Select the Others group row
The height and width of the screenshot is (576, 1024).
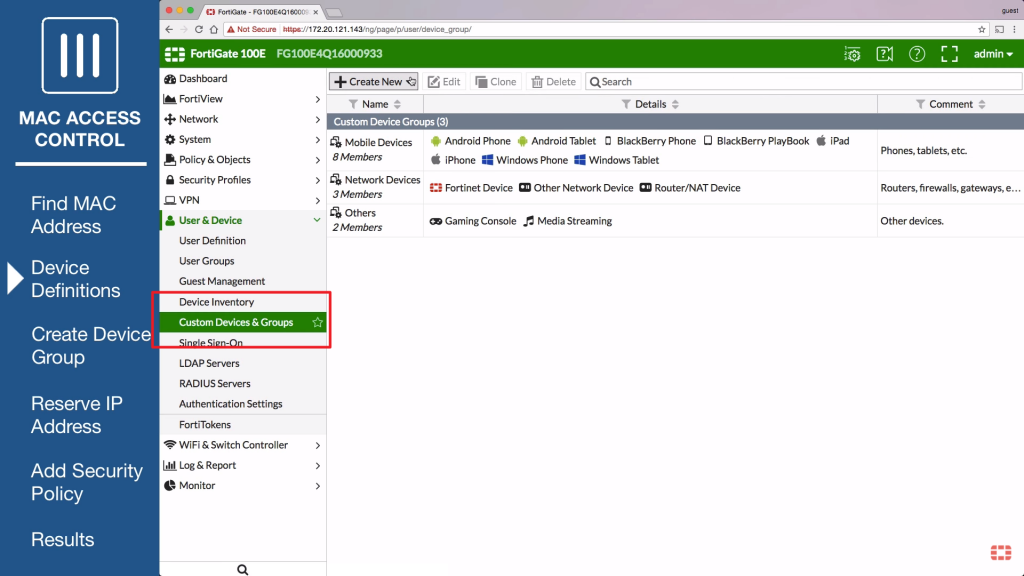pyautogui.click(x=675, y=221)
